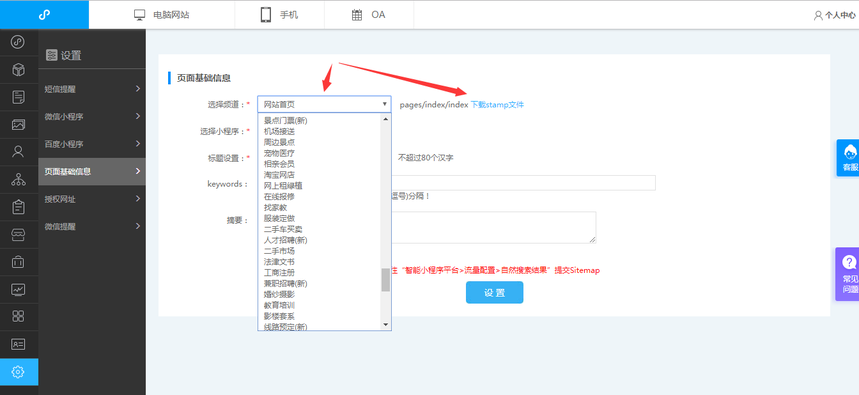Download the stamp file link

(x=497, y=105)
